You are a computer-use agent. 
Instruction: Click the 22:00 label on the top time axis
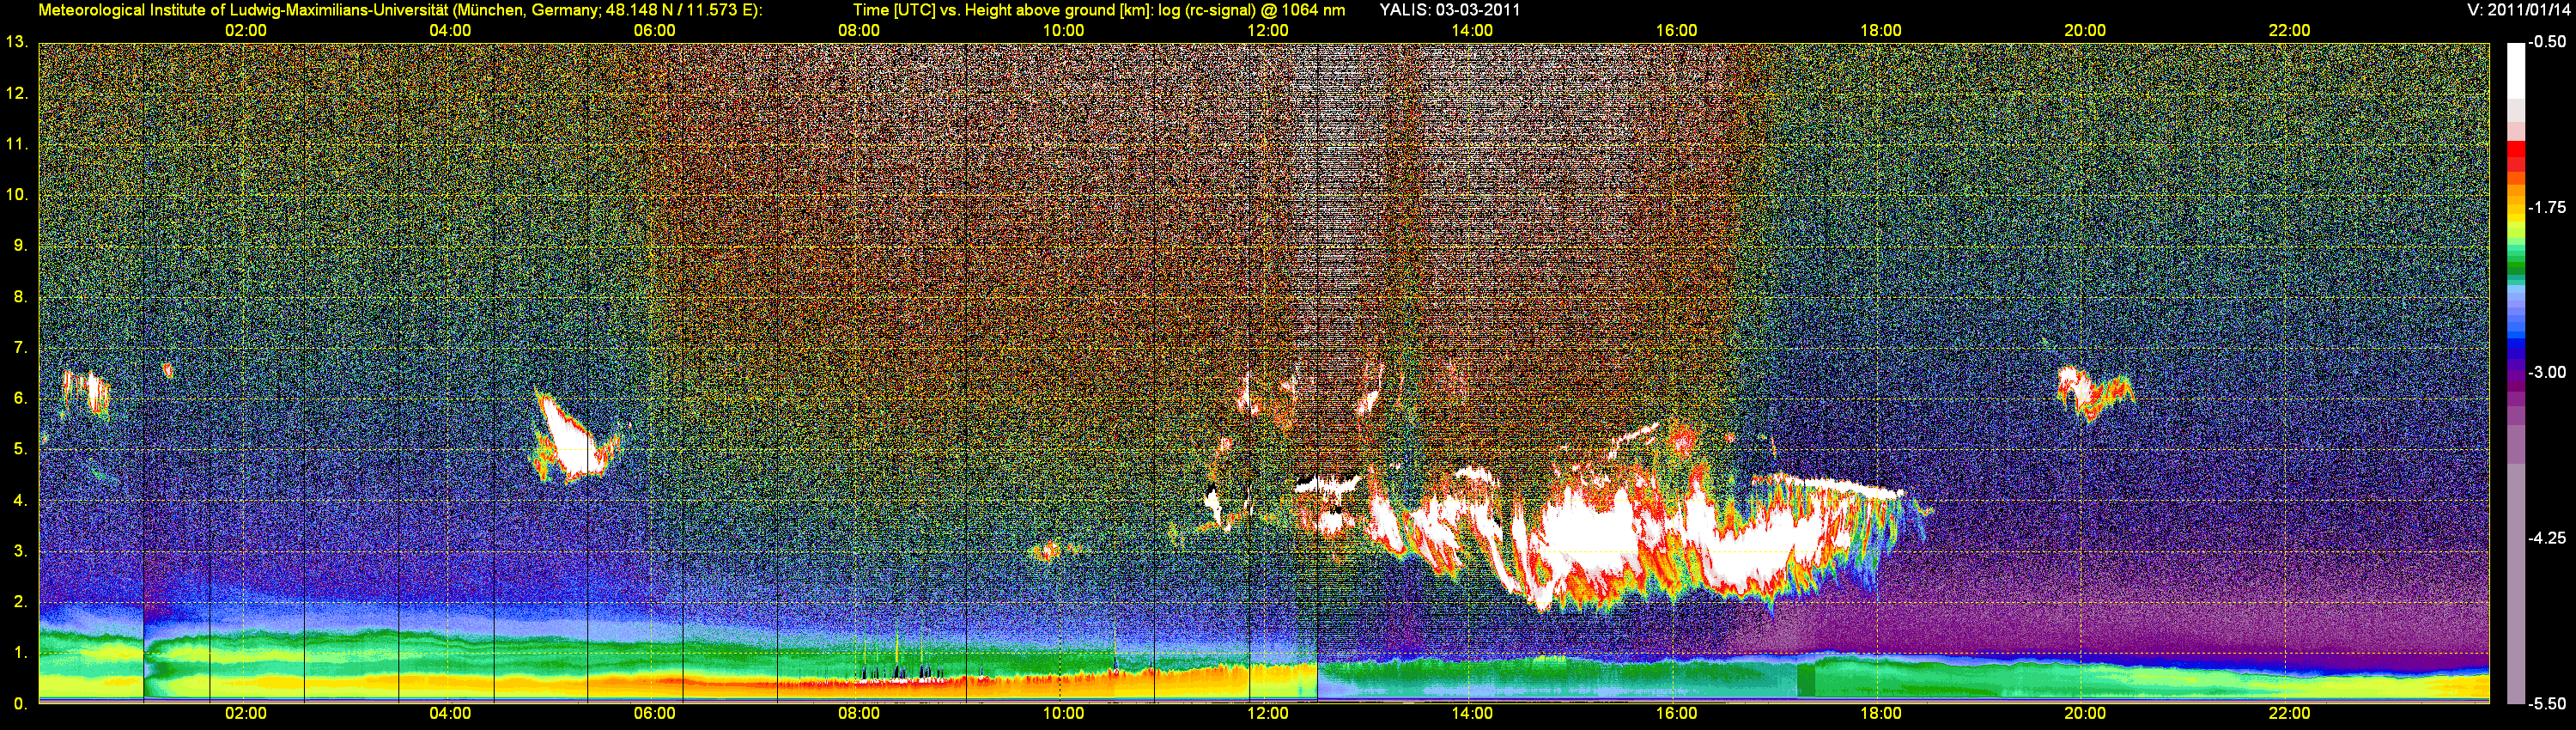[2289, 31]
